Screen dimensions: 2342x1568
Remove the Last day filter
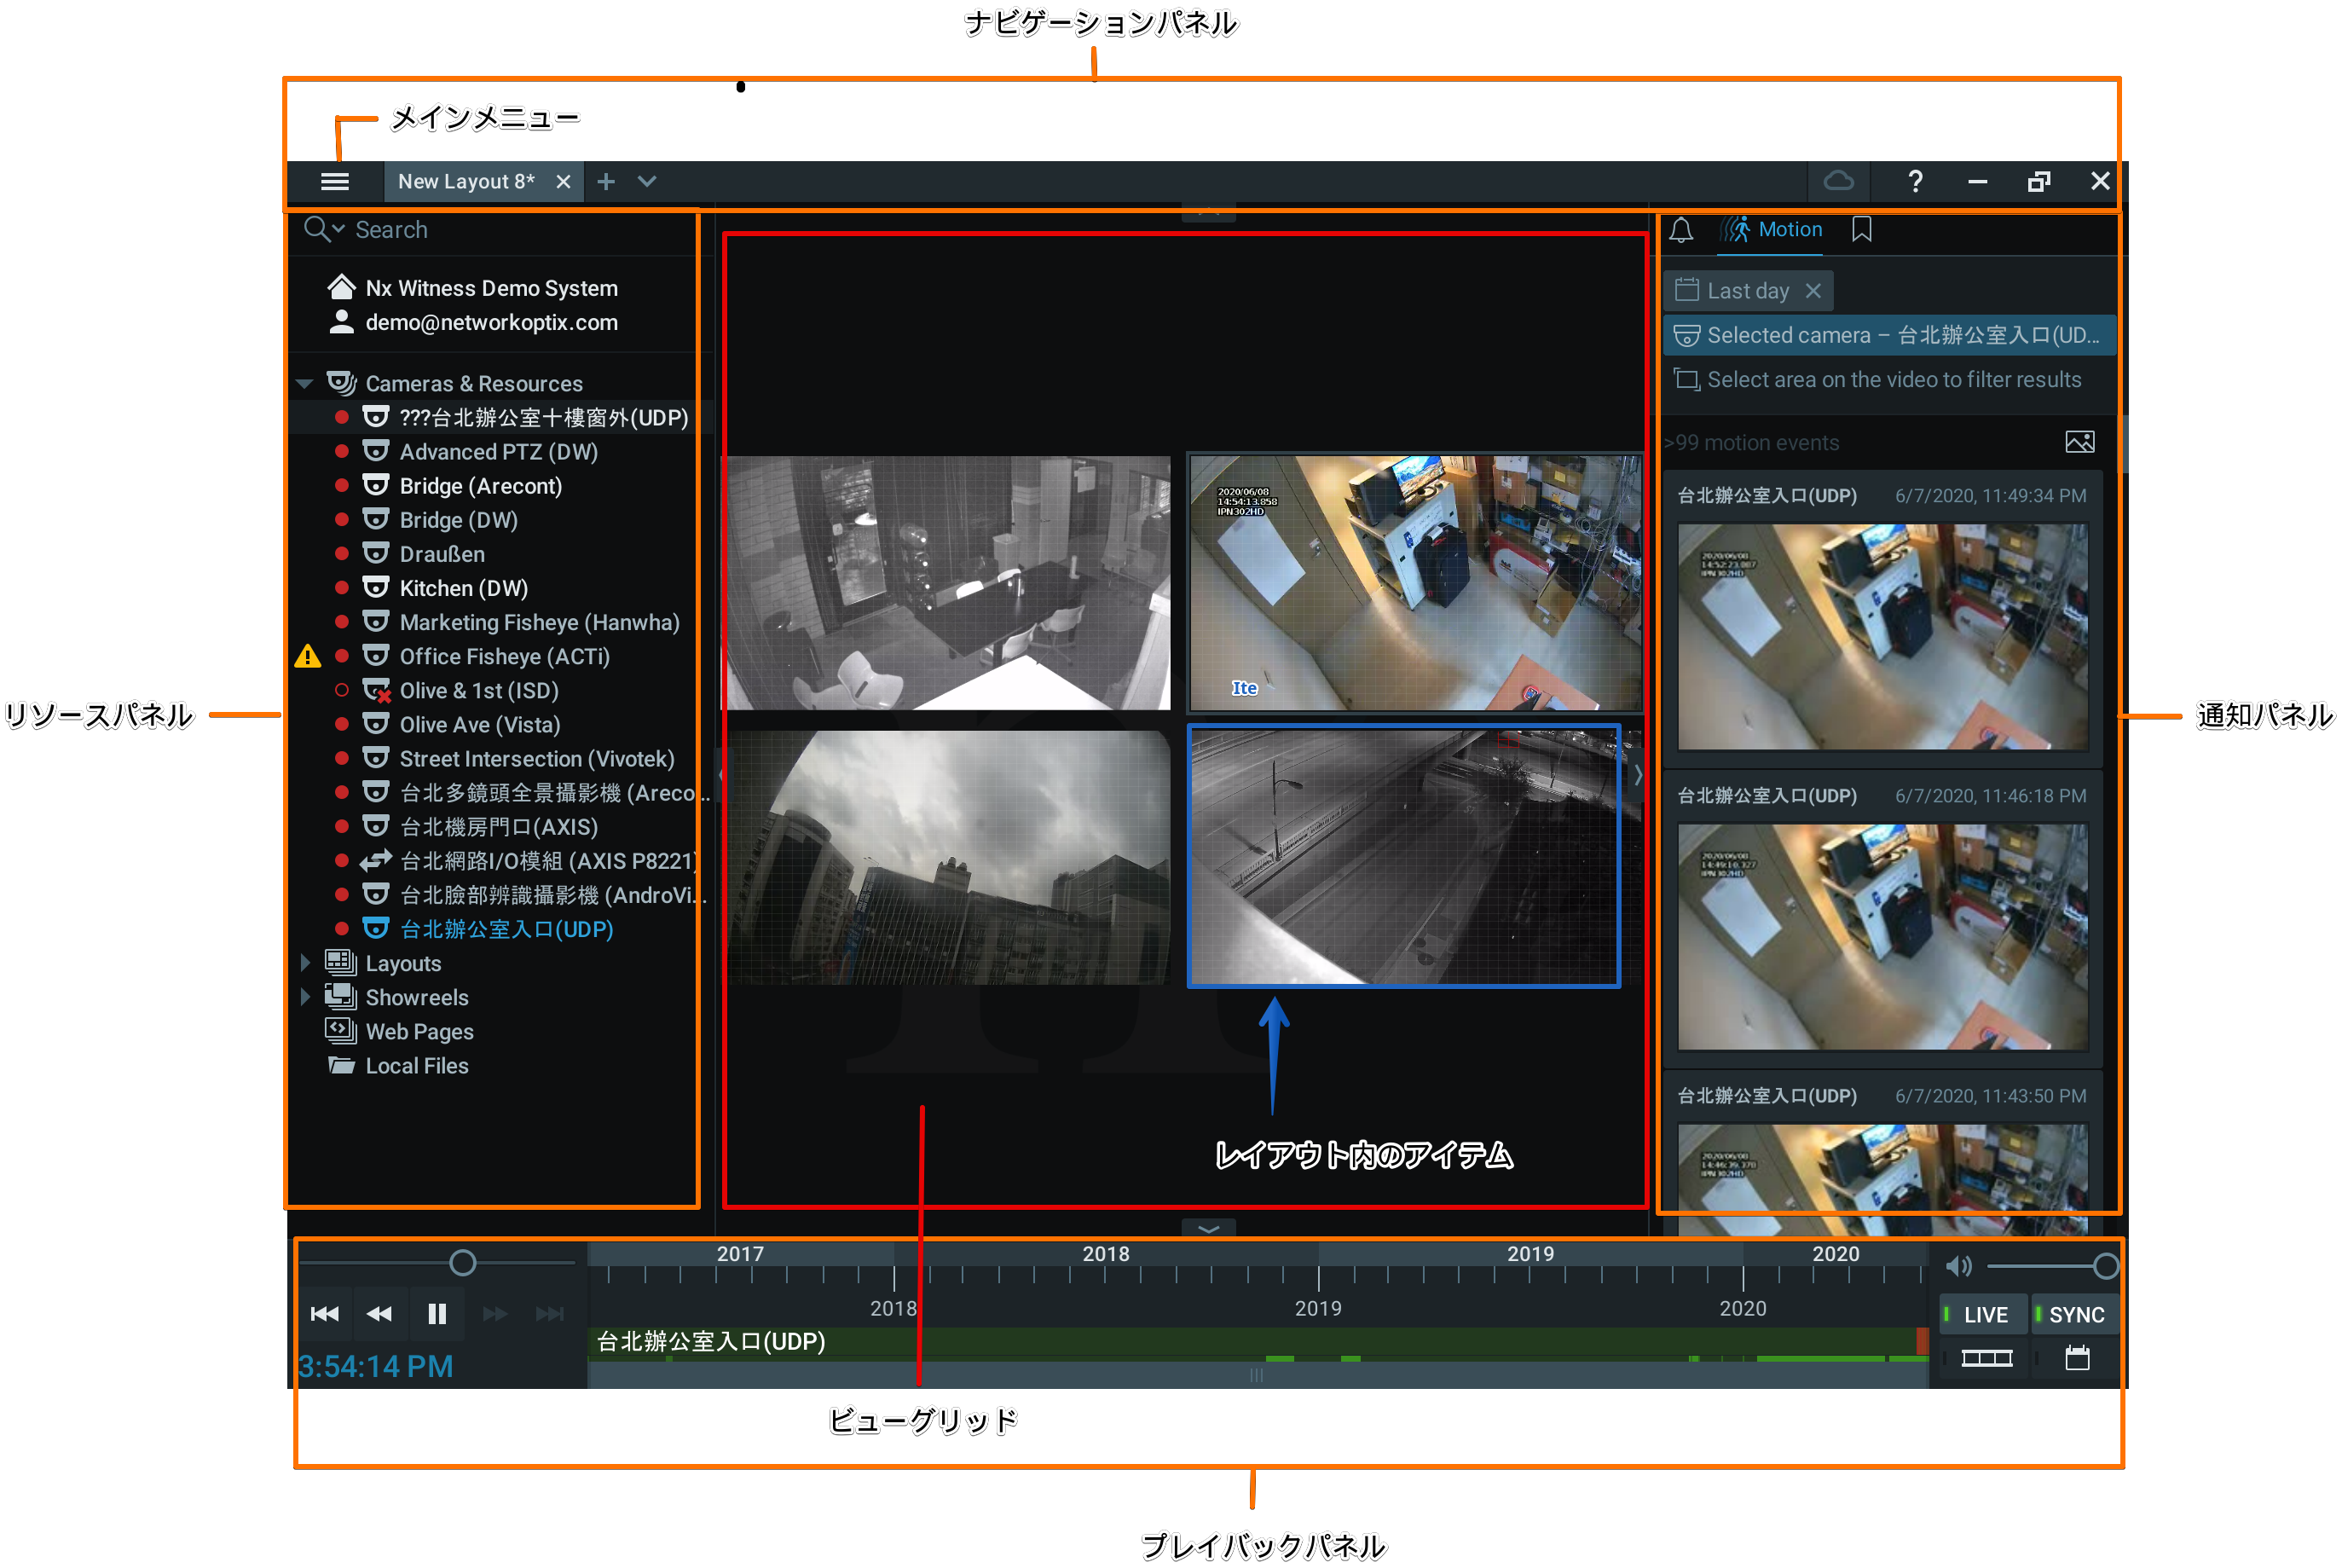[1813, 291]
